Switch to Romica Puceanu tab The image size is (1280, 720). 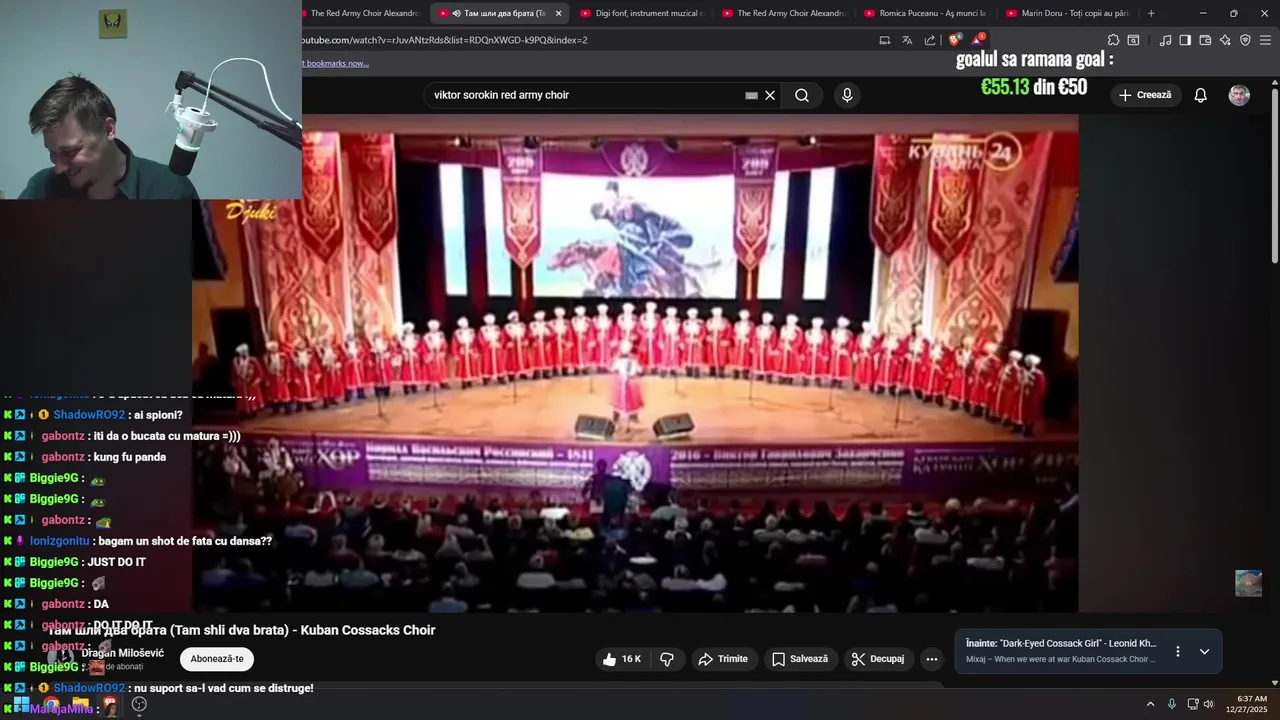(925, 13)
